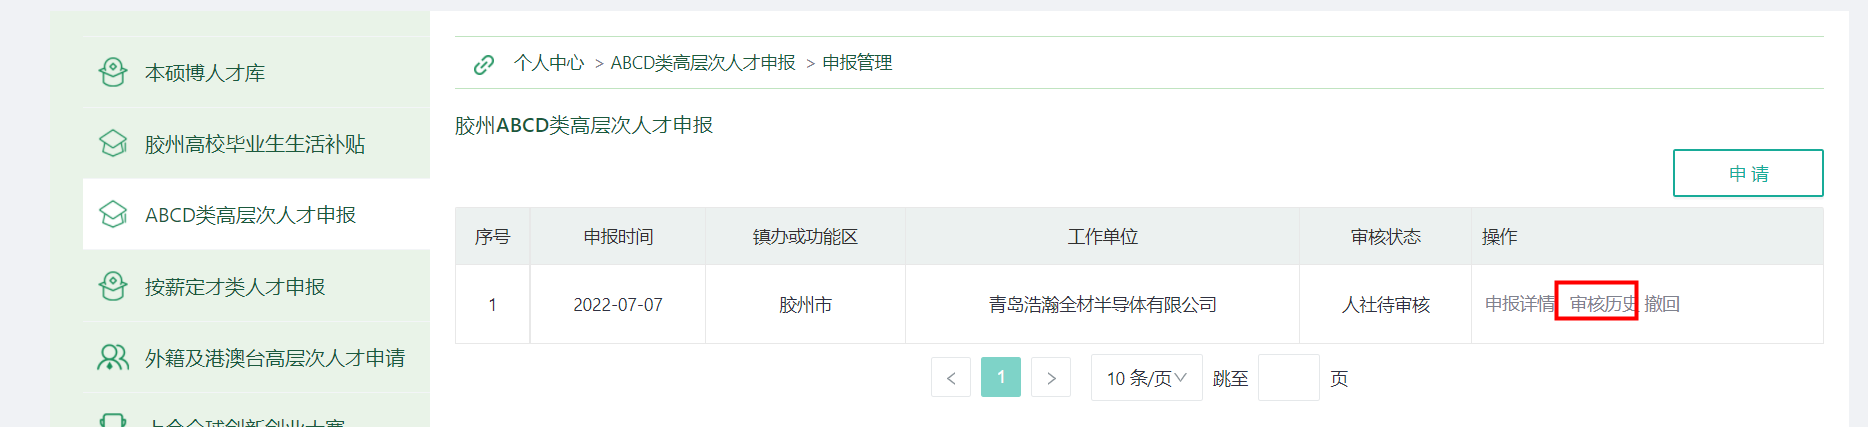Open the 10 条/页 page size dropdown

(x=1146, y=378)
